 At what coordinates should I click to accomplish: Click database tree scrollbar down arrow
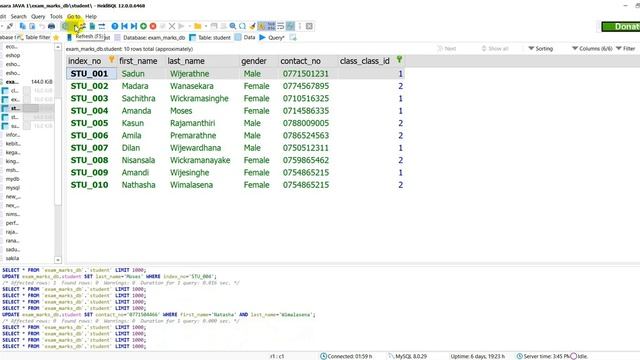tap(58, 260)
